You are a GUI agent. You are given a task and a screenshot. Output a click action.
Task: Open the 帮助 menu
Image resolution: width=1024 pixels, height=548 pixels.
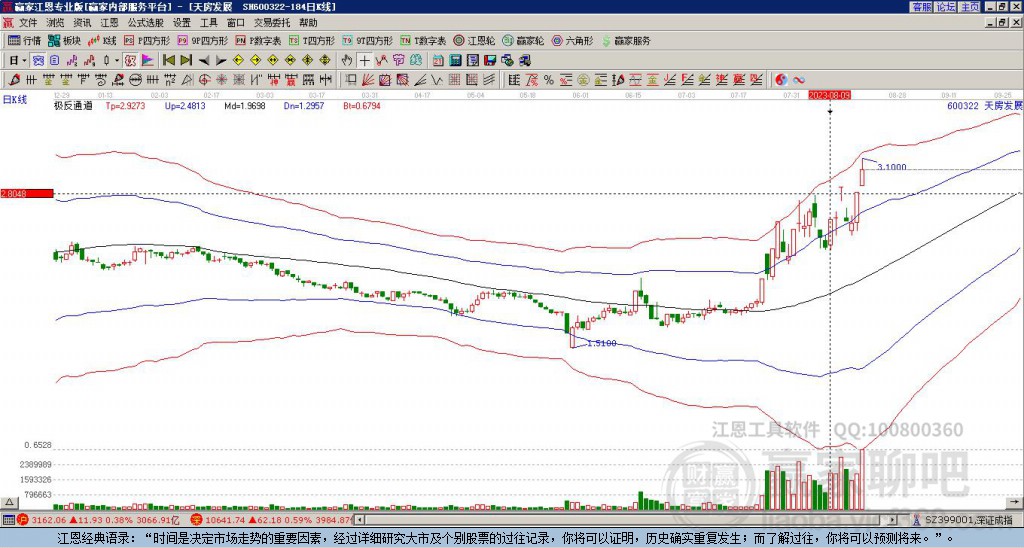[308, 23]
